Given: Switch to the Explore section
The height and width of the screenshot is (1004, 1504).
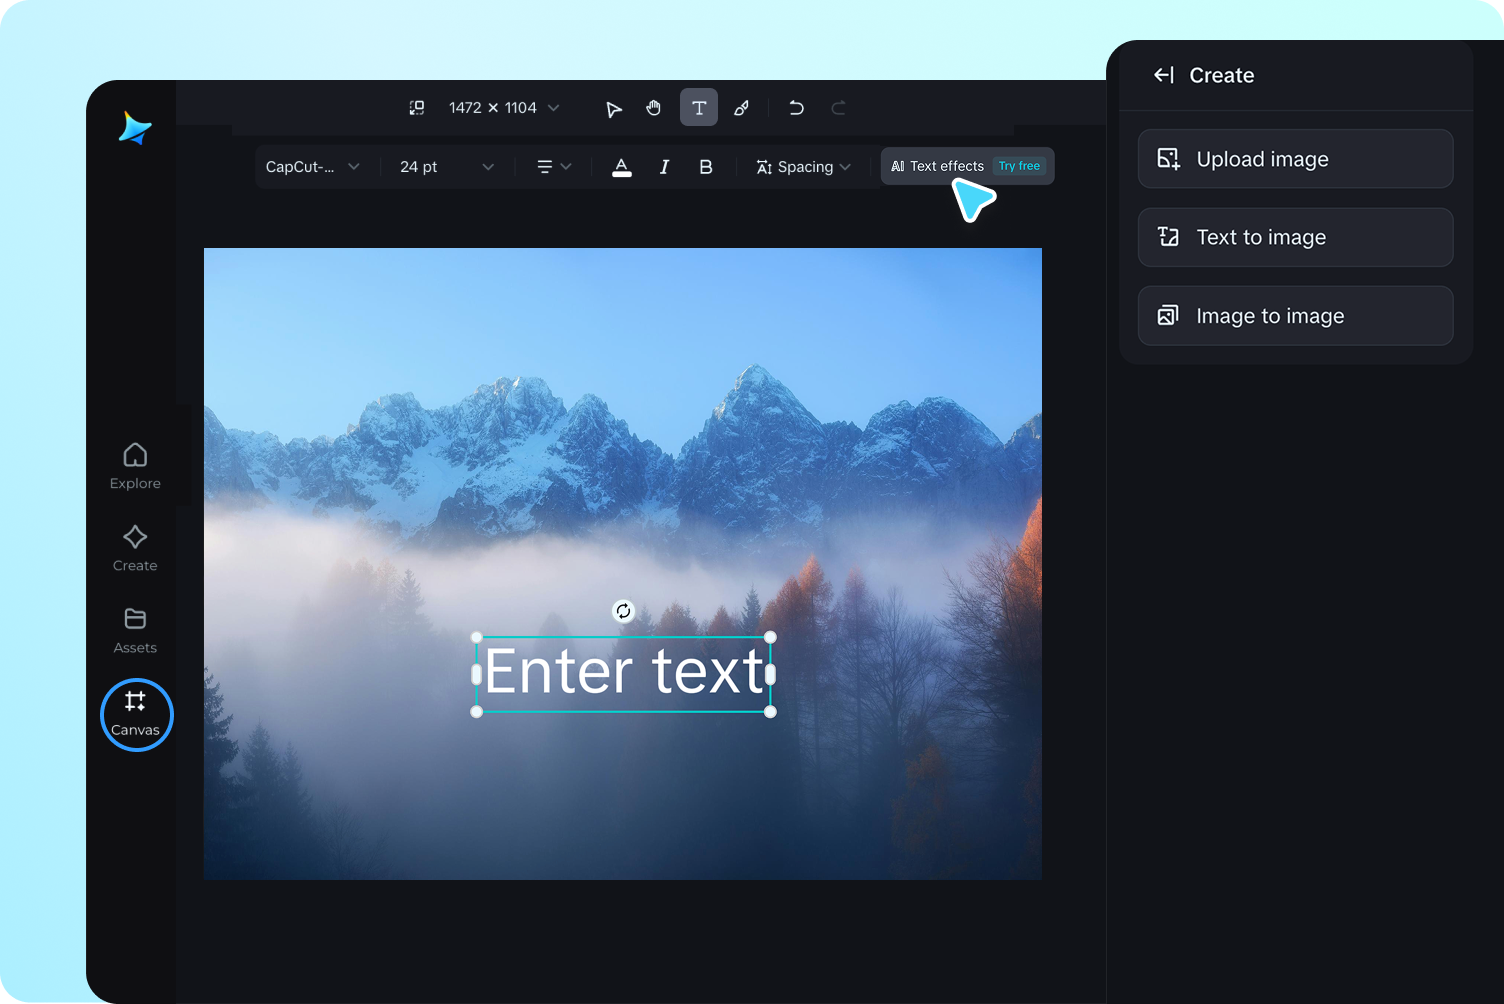Looking at the screenshot, I should coord(134,465).
